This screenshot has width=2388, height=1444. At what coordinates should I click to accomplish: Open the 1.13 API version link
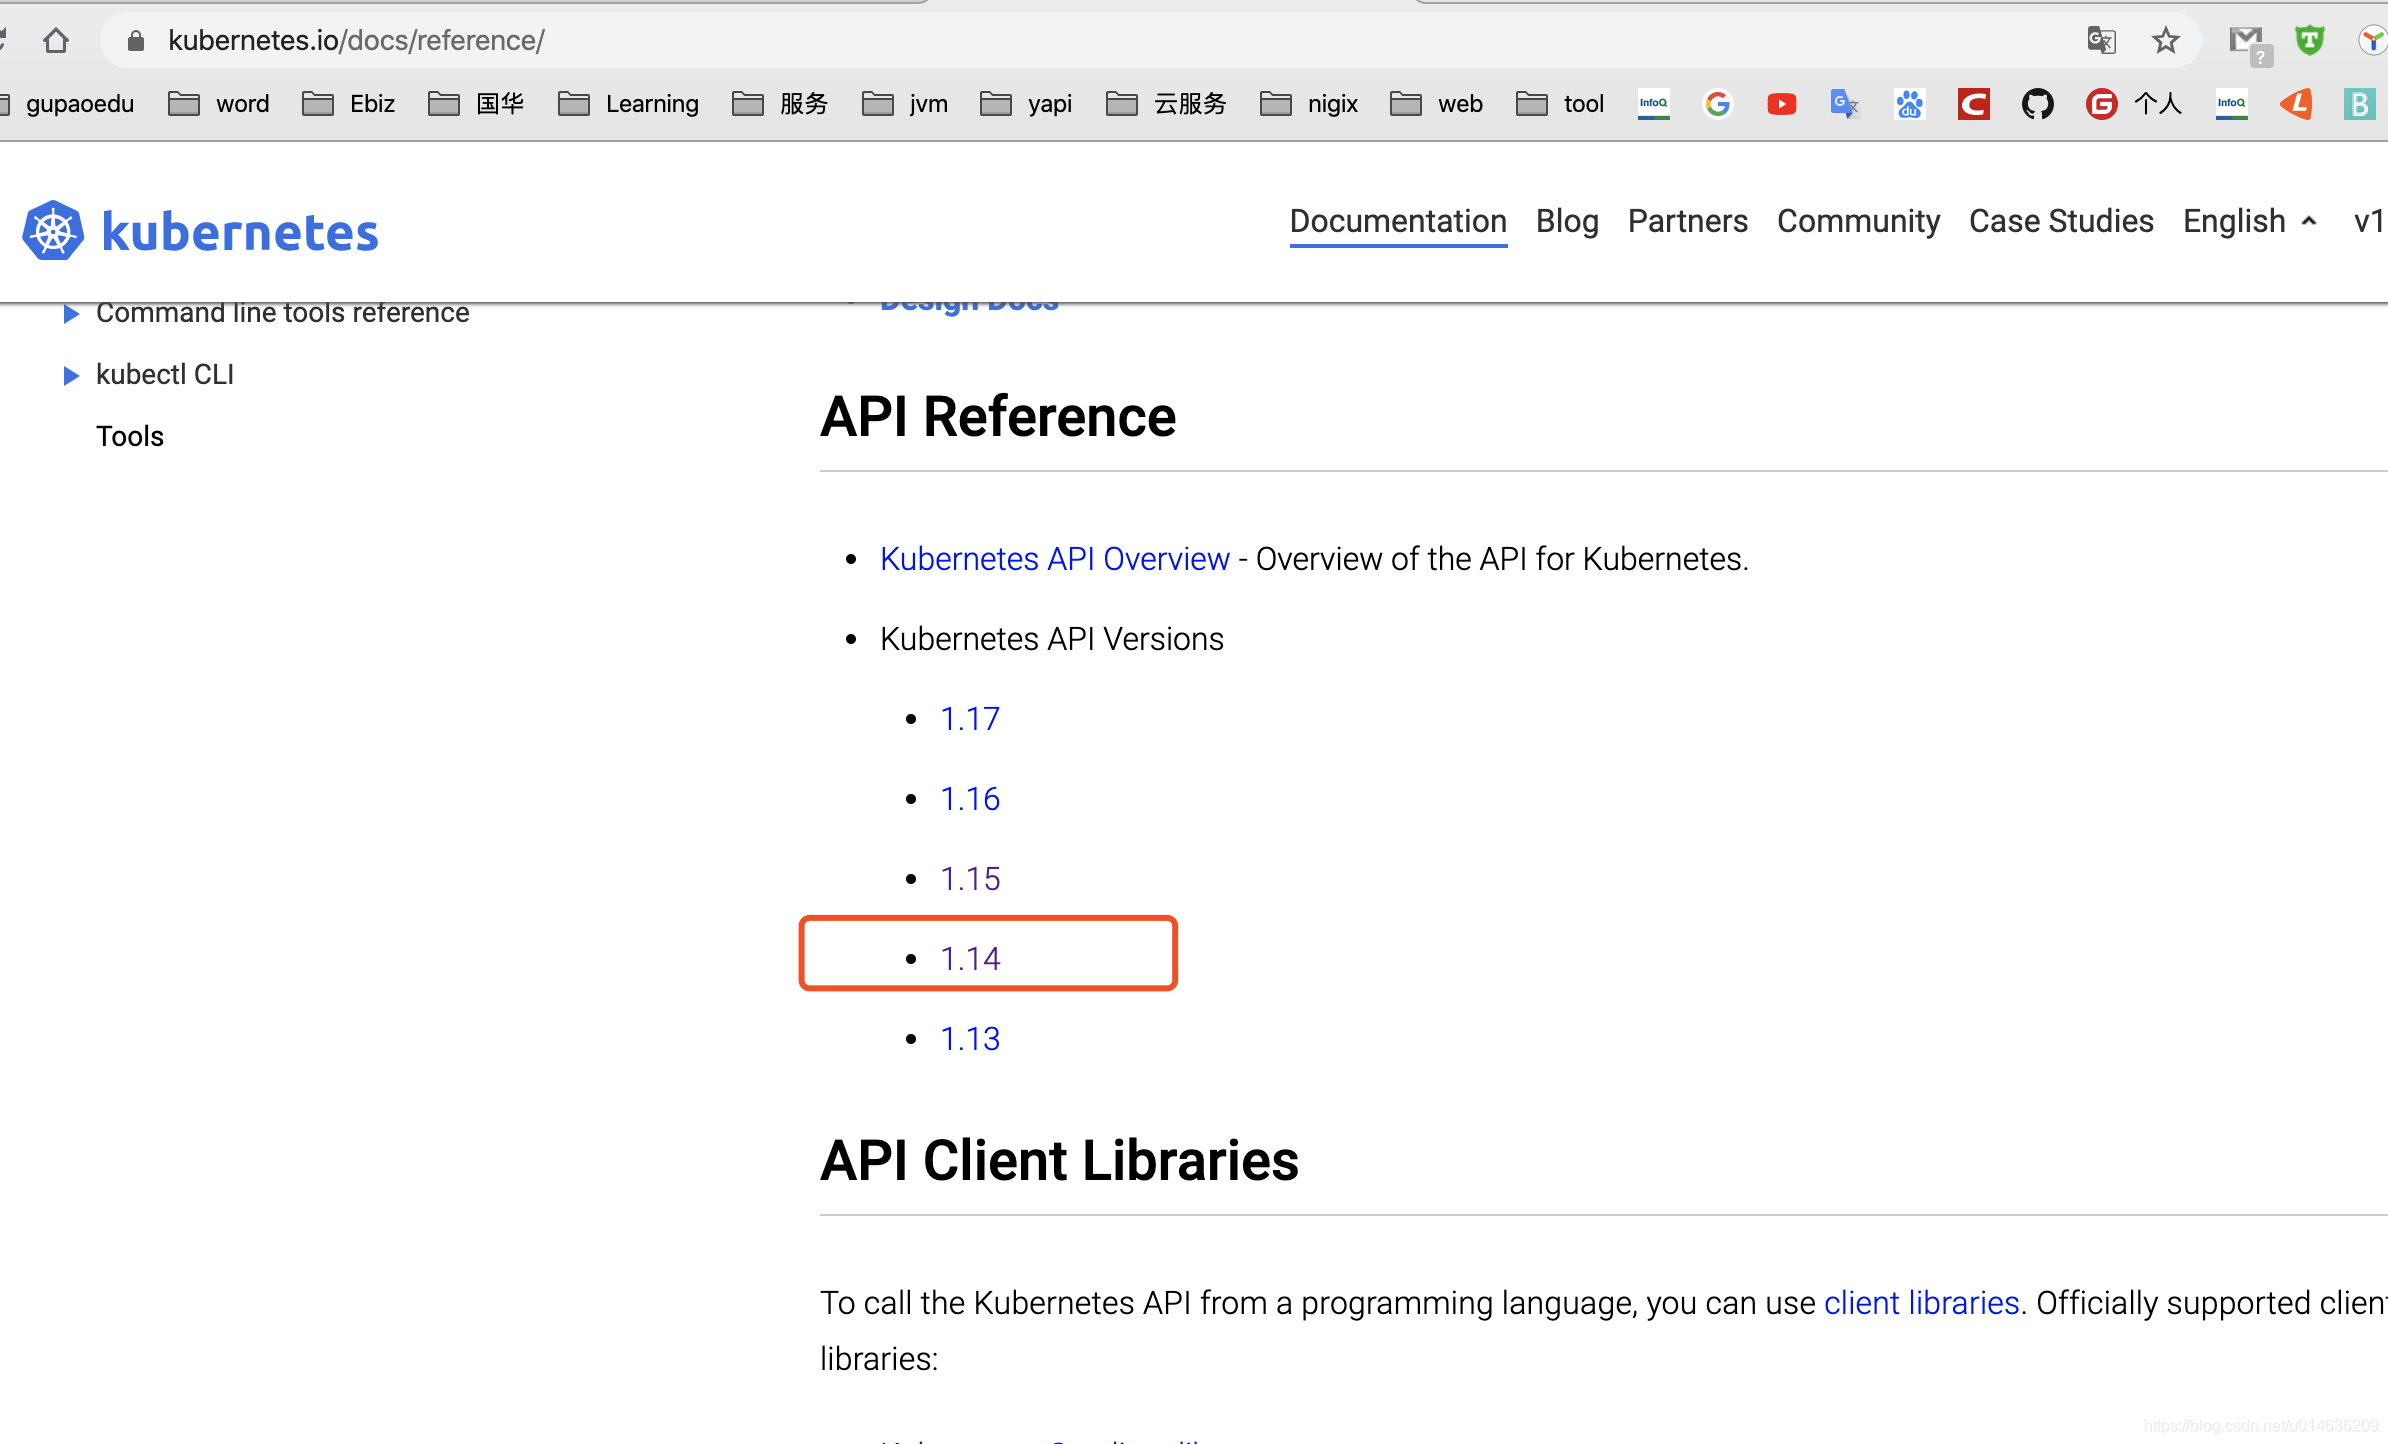970,1039
